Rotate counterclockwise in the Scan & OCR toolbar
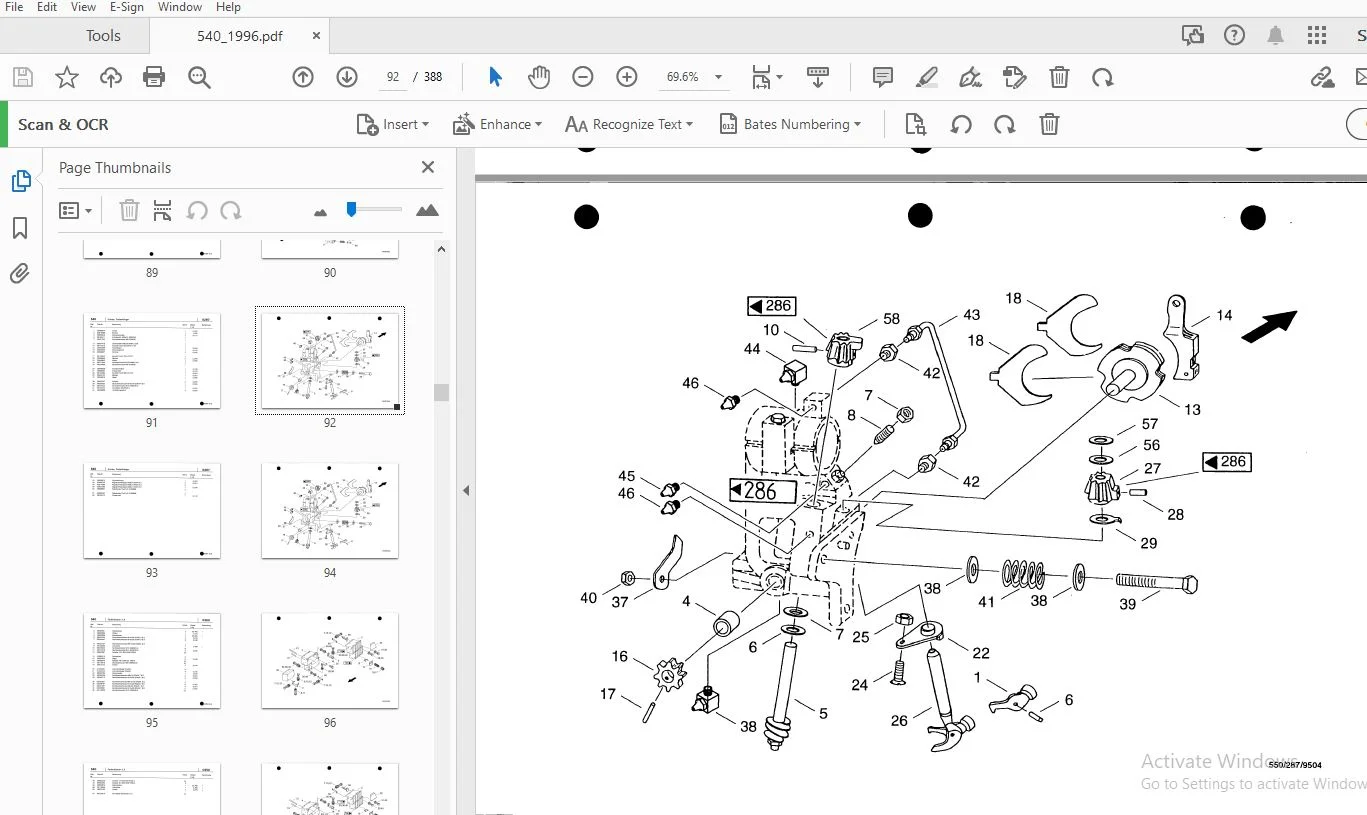 pyautogui.click(x=961, y=124)
